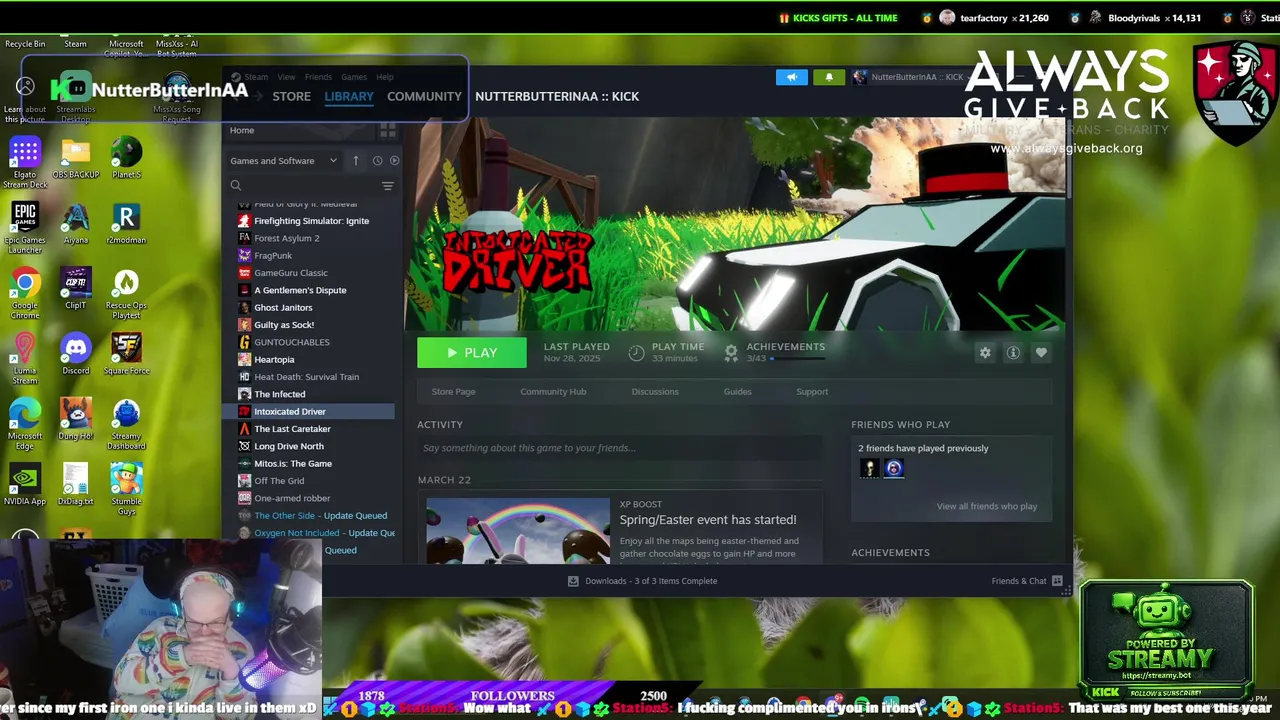
Task: Select Ghost Janitors in library list
Action: [283, 307]
